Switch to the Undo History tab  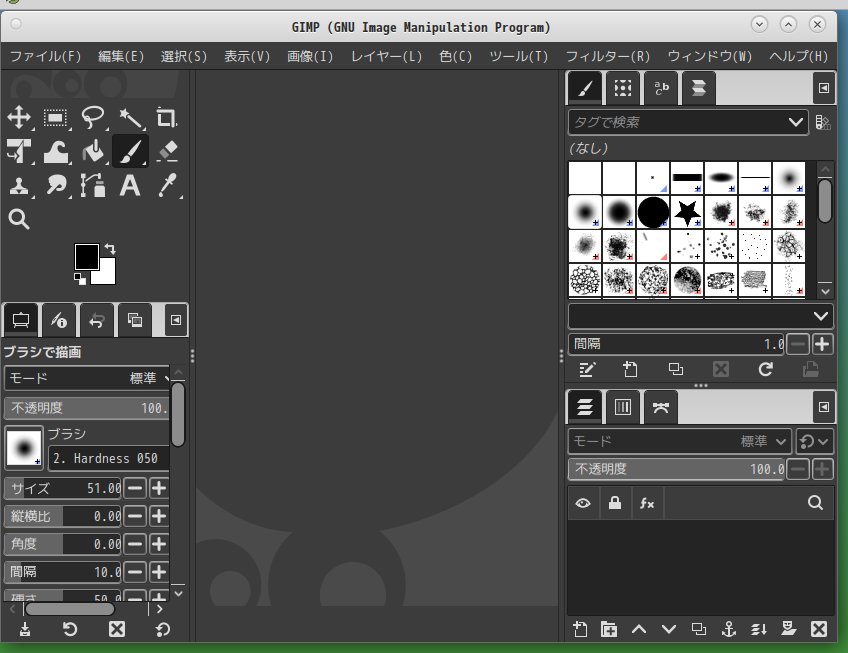point(97,320)
